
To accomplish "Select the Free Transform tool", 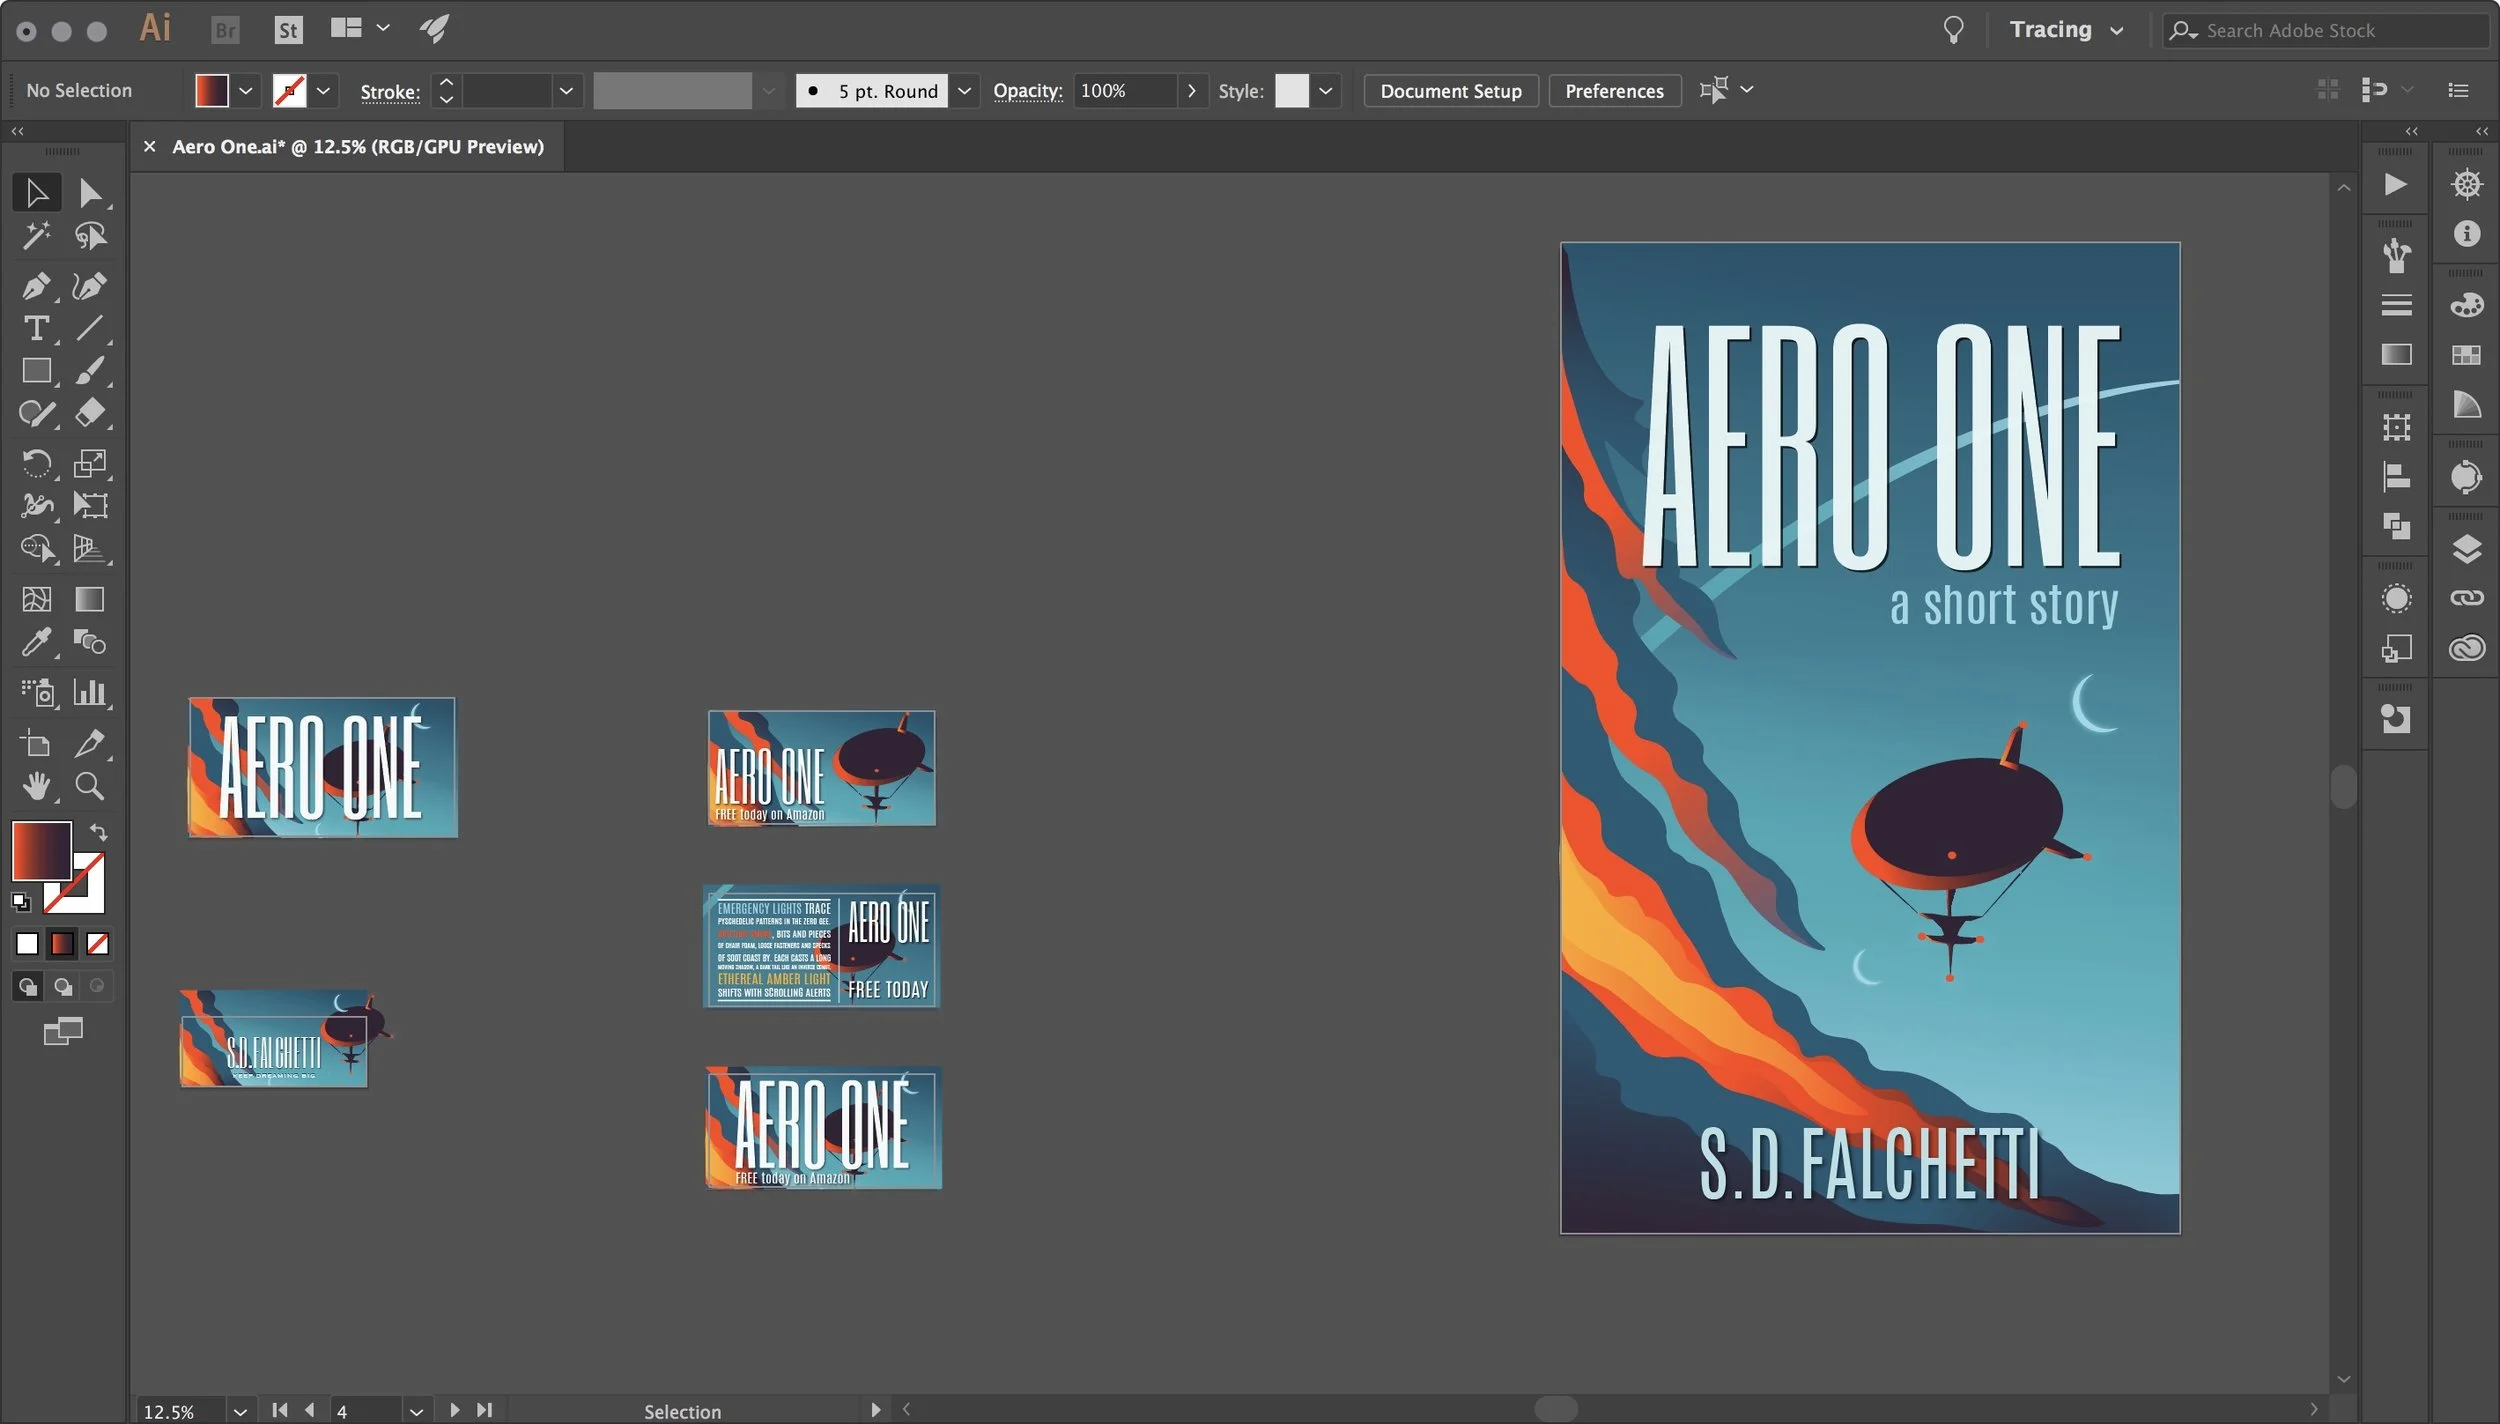I will (89, 505).
